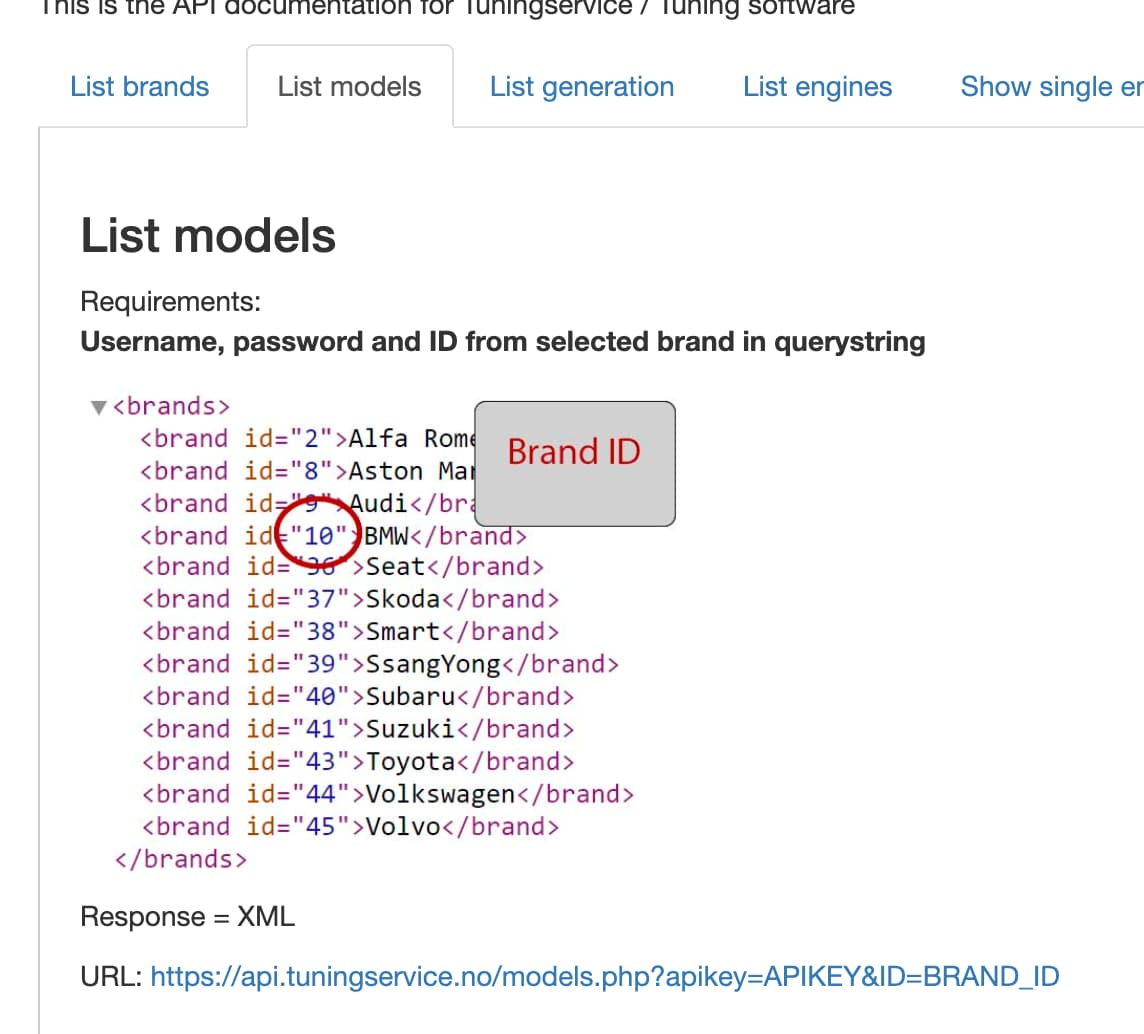Switch to the List brands tab
The height and width of the screenshot is (1034, 1144).
140,87
